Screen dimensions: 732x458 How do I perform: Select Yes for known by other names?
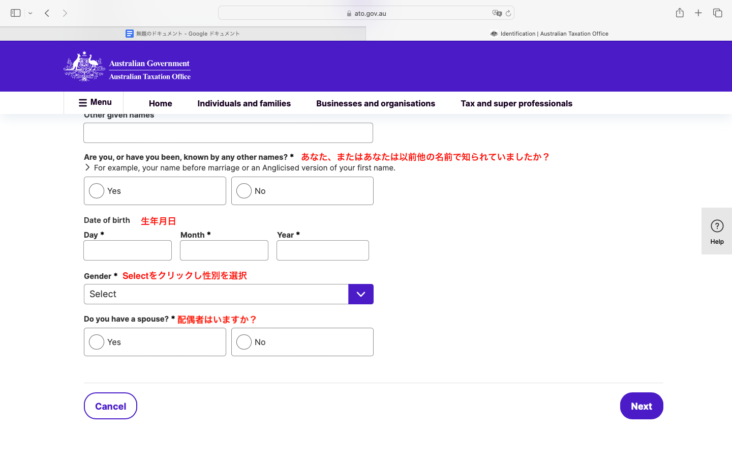pyautogui.click(x=97, y=191)
